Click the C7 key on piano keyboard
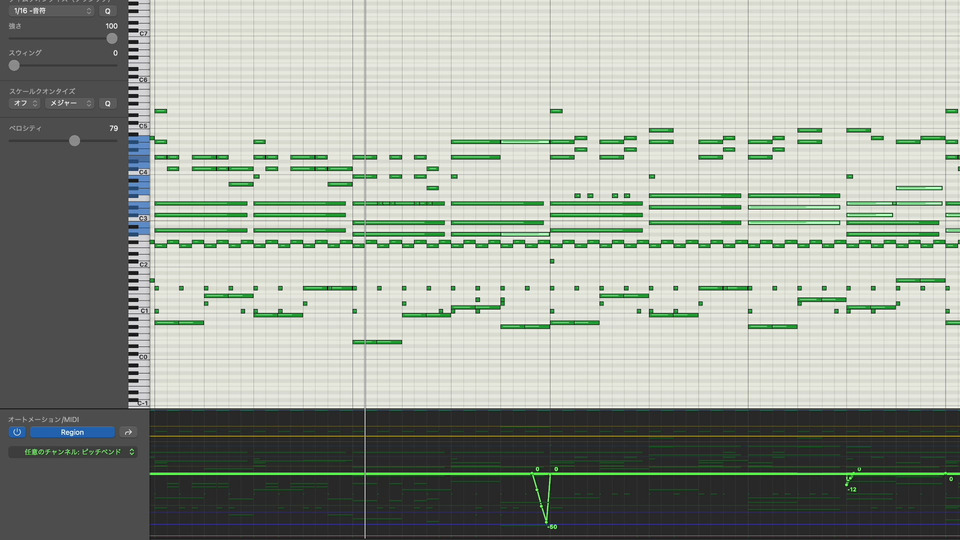 click(x=140, y=34)
